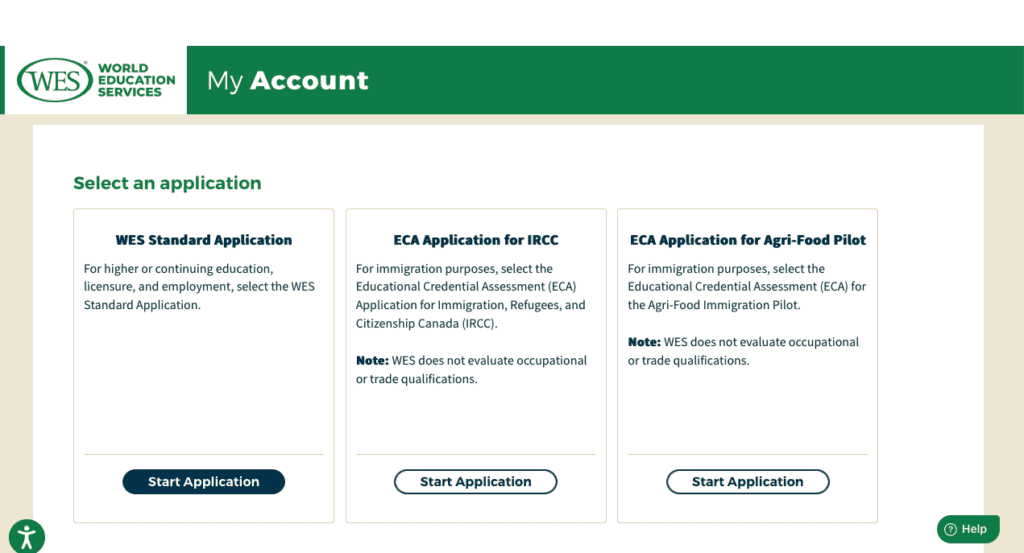Click the My Account header title
Image resolution: width=1024 pixels, height=553 pixels.
[288, 81]
